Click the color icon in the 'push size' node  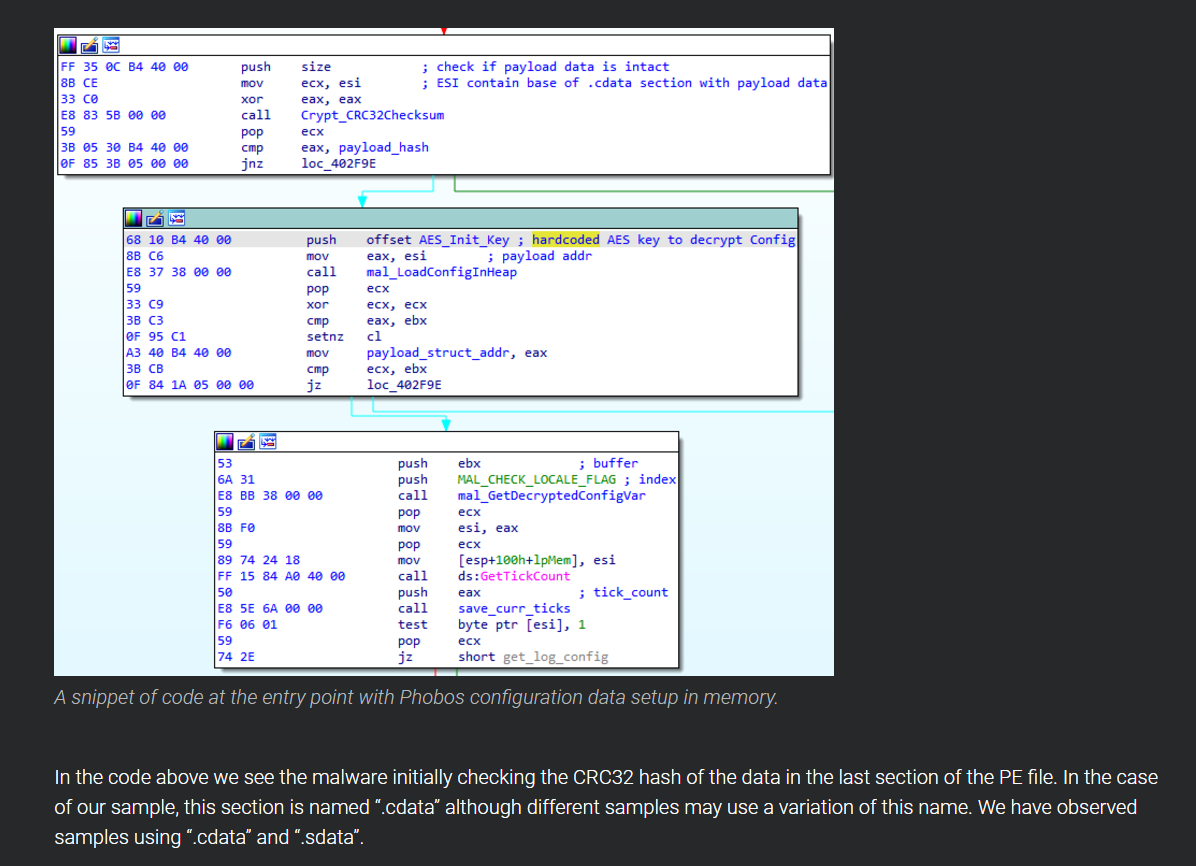[x=68, y=45]
